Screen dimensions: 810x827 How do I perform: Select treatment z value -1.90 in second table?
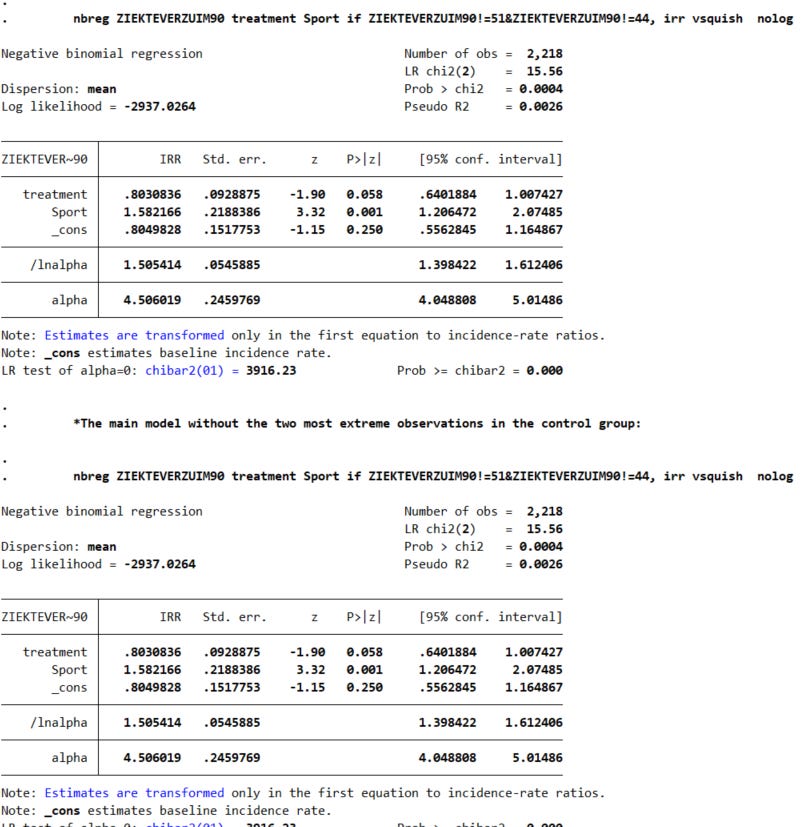307,652
